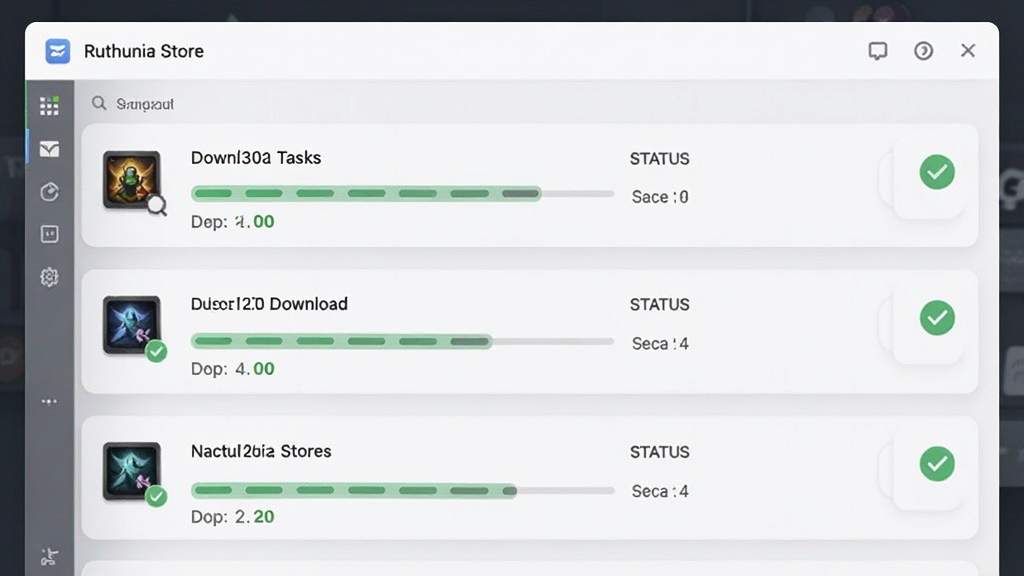Click the 'Dop: 2.20' value

point(232,517)
